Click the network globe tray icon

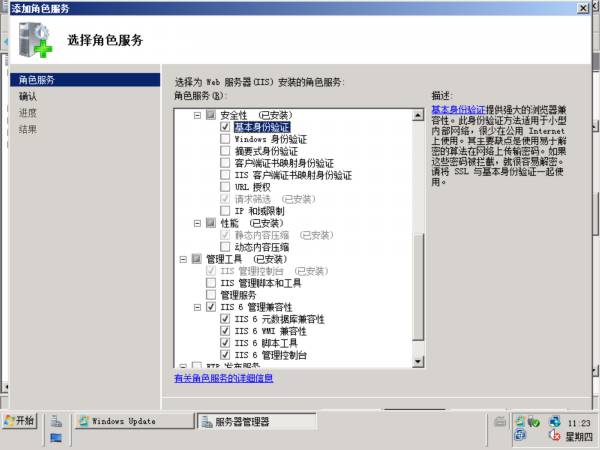555,422
